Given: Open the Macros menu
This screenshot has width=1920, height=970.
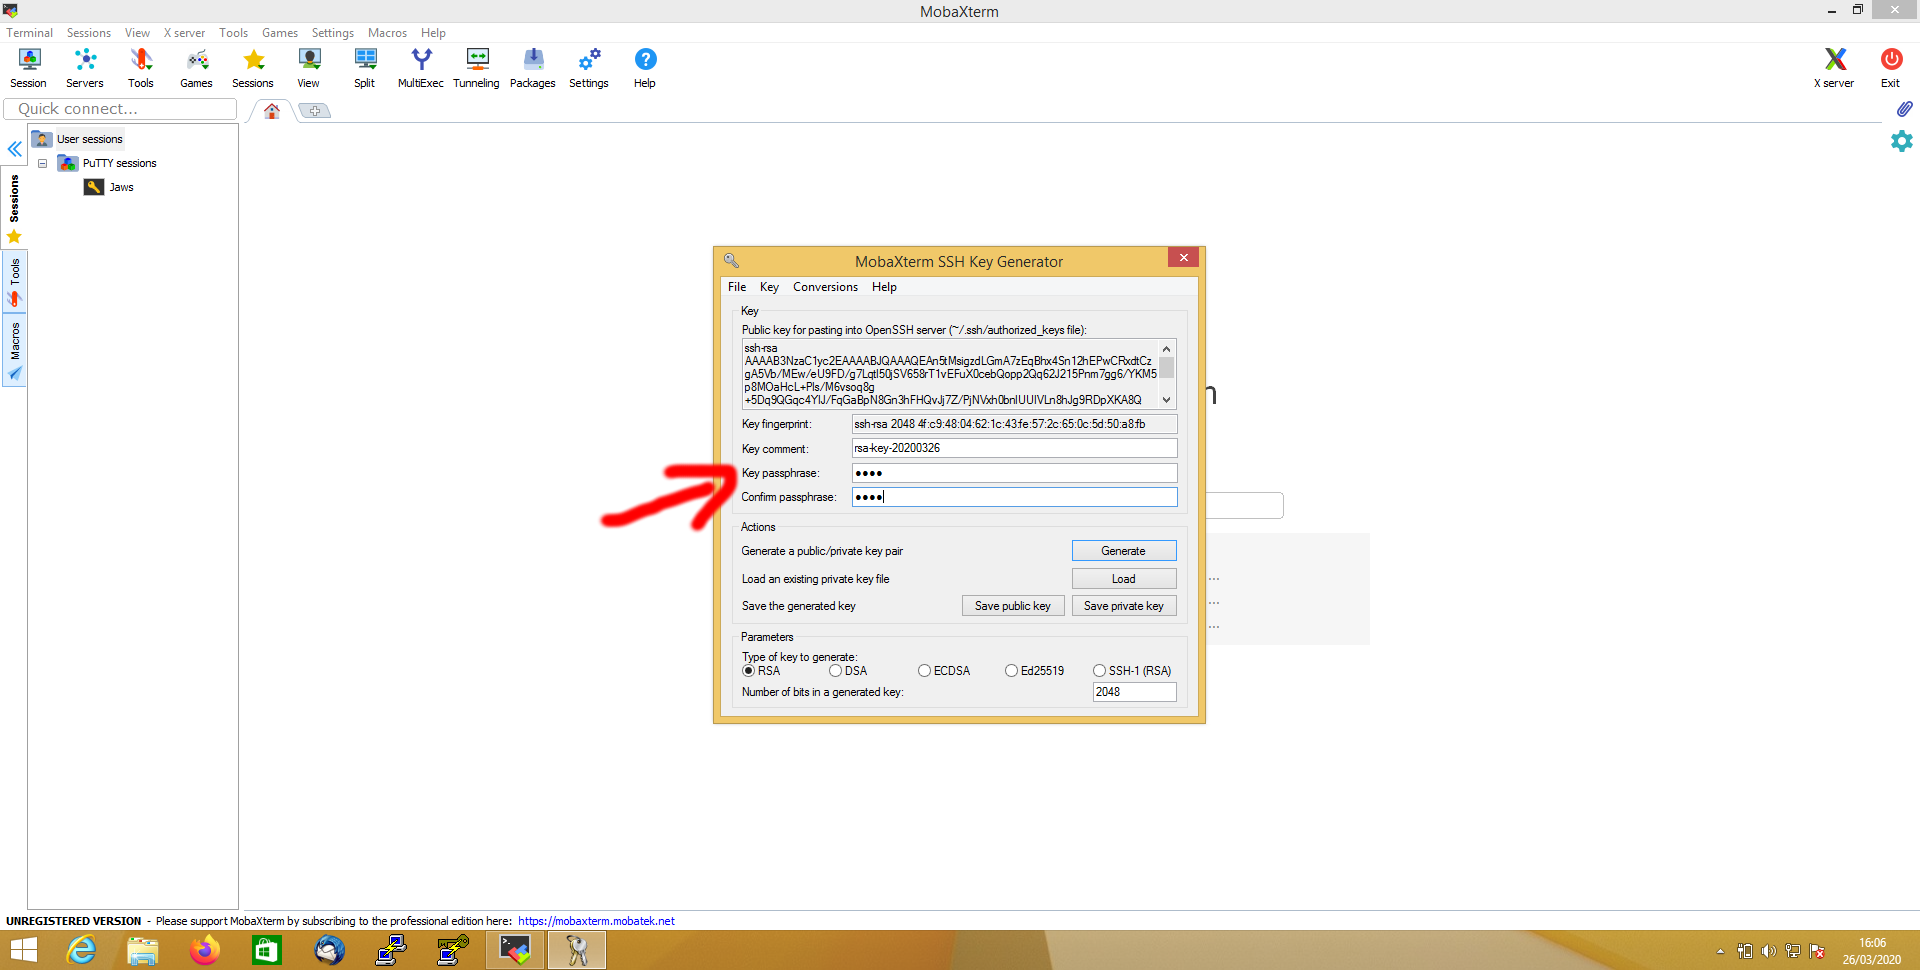Looking at the screenshot, I should click(x=387, y=33).
